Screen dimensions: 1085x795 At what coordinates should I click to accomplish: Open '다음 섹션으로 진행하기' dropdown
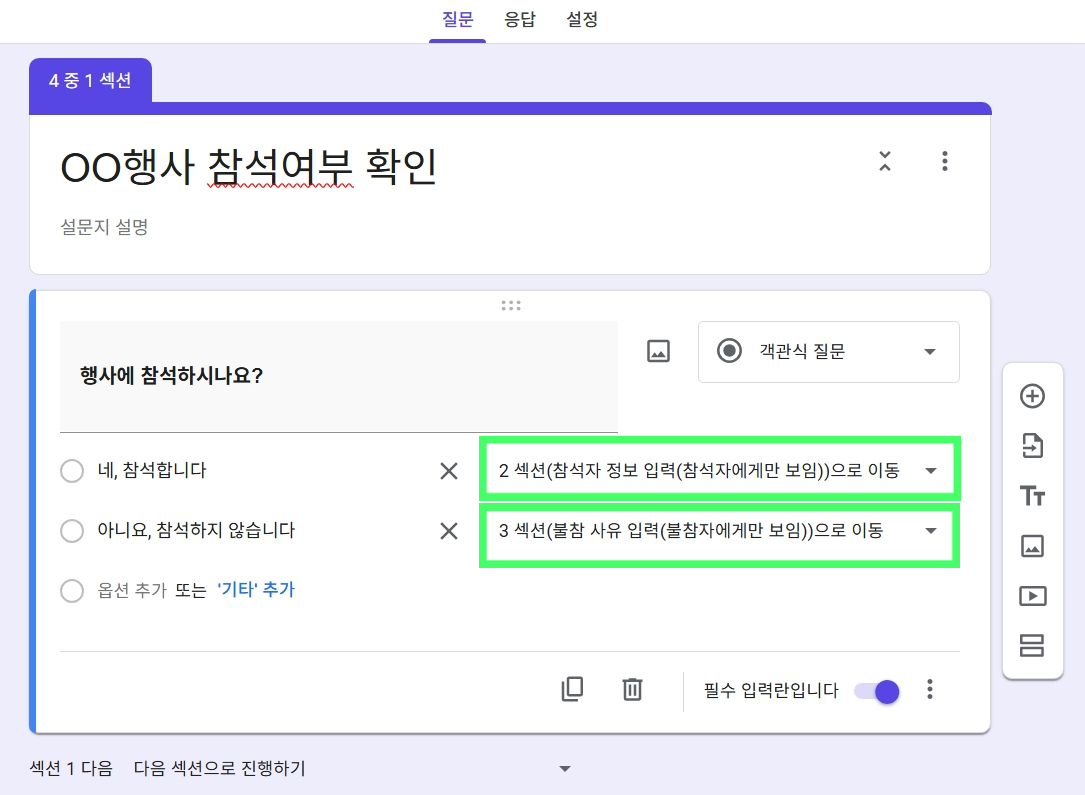352,768
